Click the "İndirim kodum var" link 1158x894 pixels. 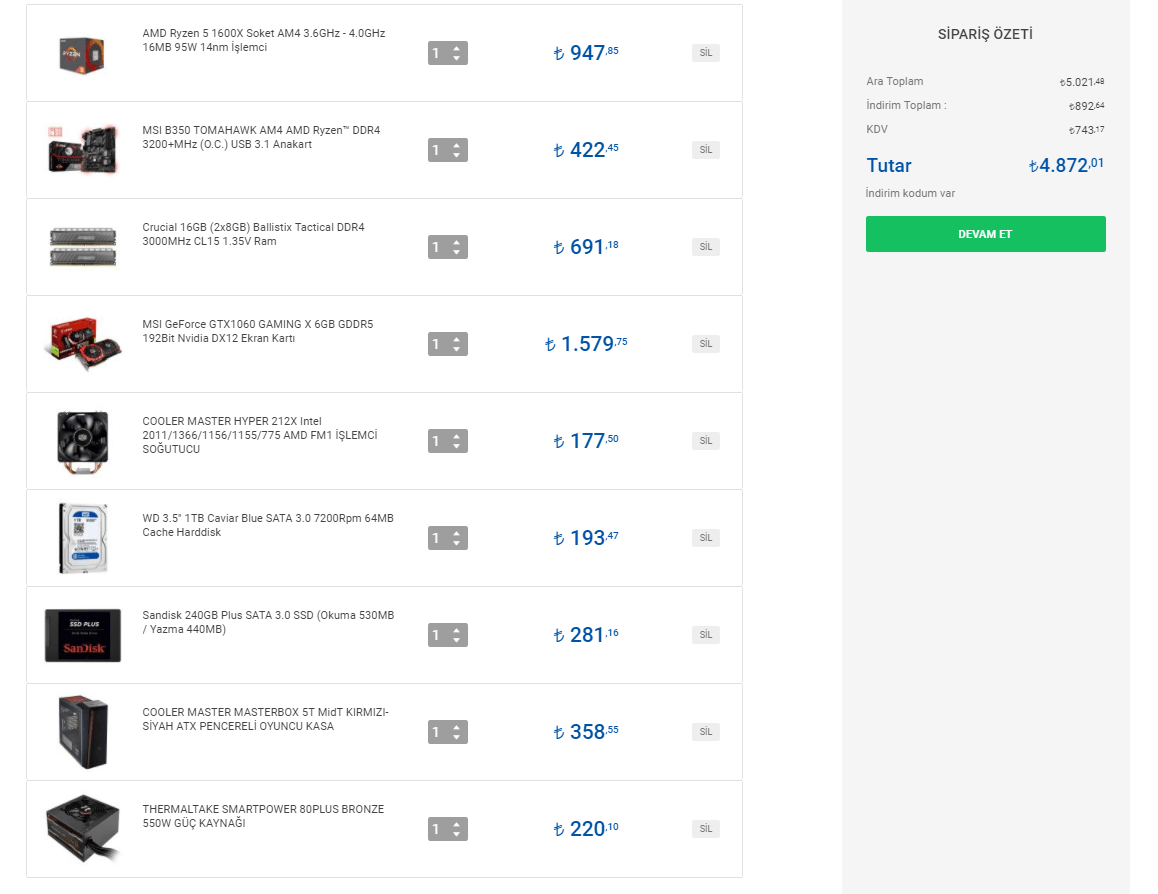pos(910,193)
